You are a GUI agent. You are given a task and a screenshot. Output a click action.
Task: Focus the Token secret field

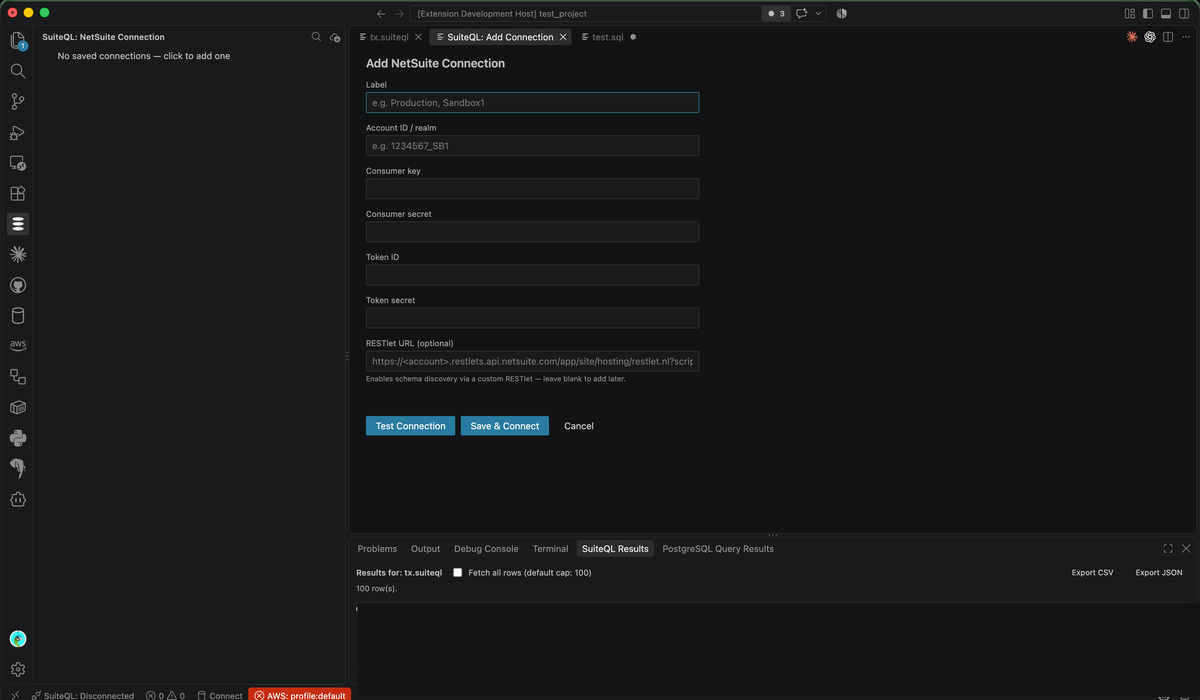coord(532,317)
